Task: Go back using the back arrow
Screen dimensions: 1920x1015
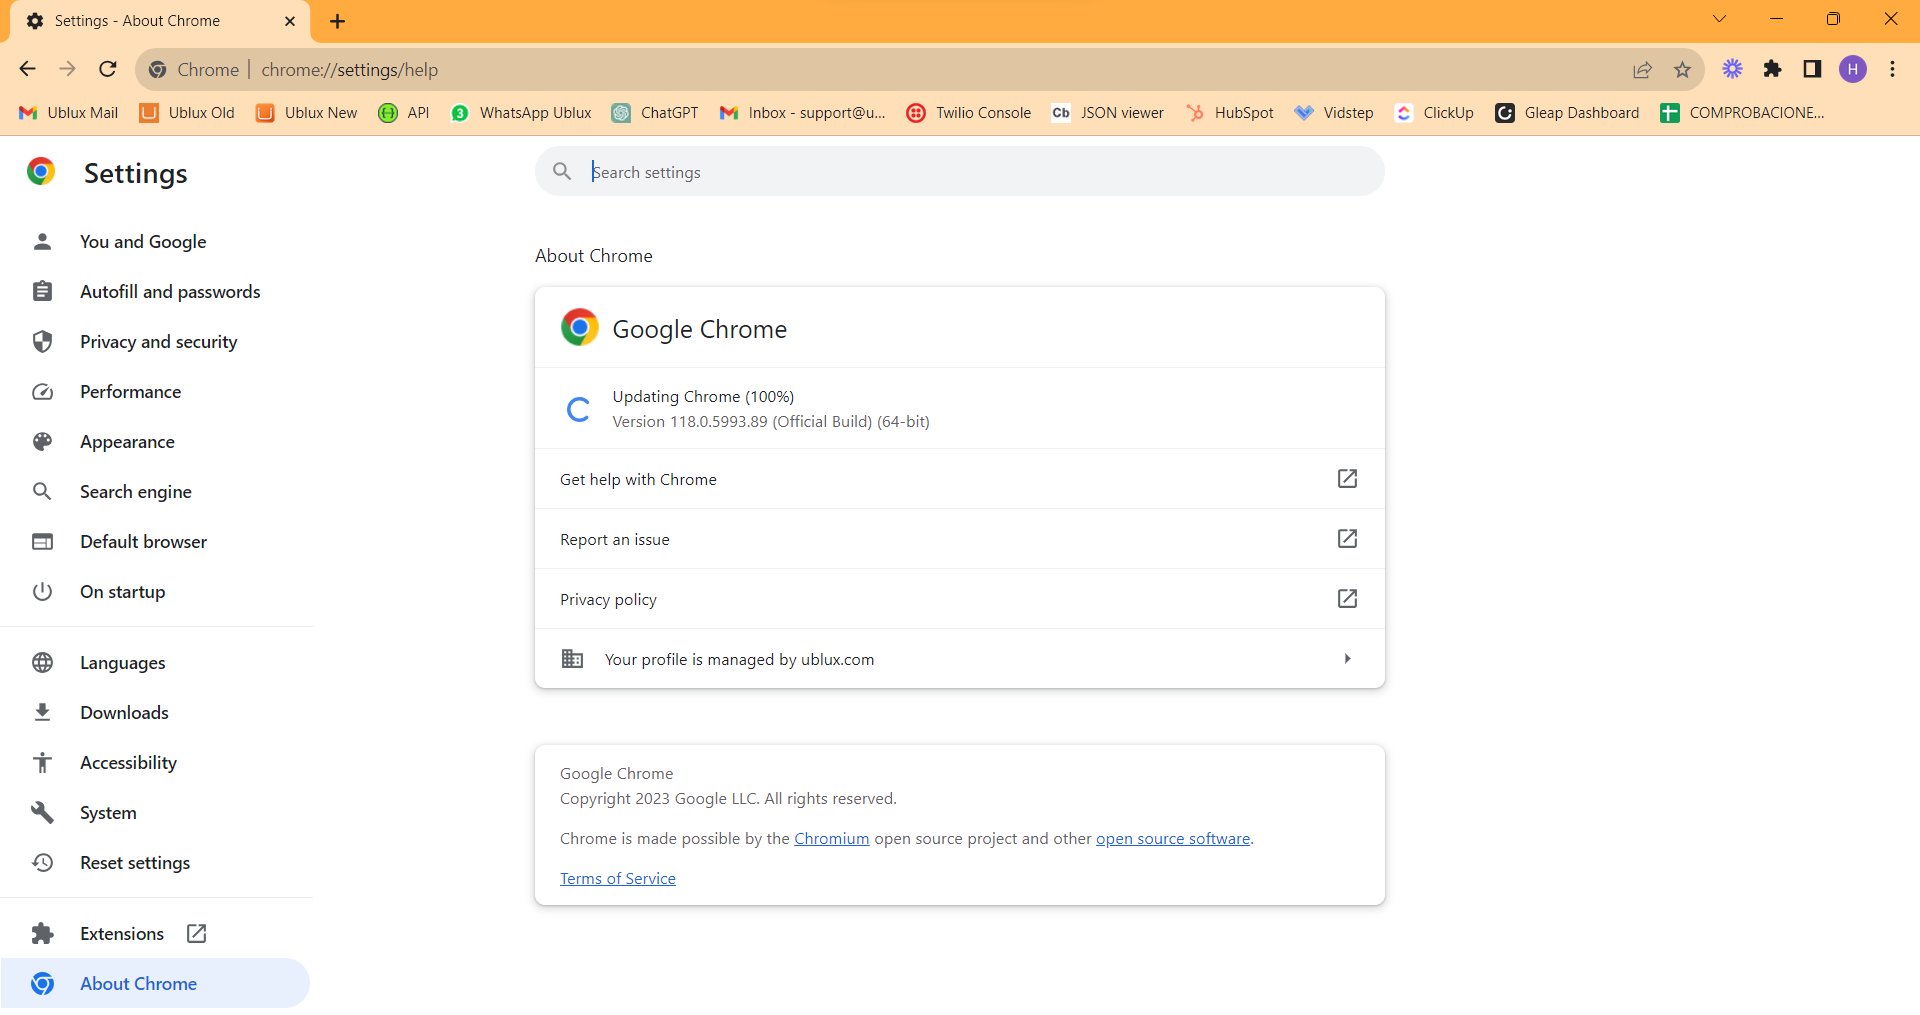Action: [28, 69]
